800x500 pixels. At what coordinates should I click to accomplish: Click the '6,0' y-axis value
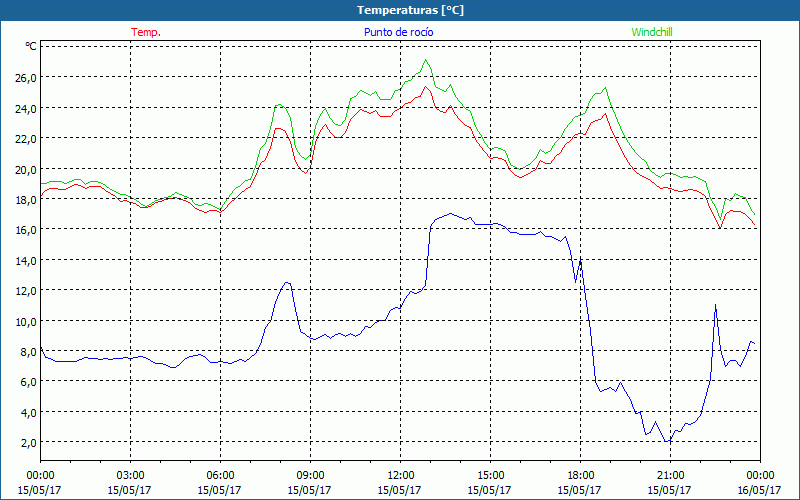29,382
